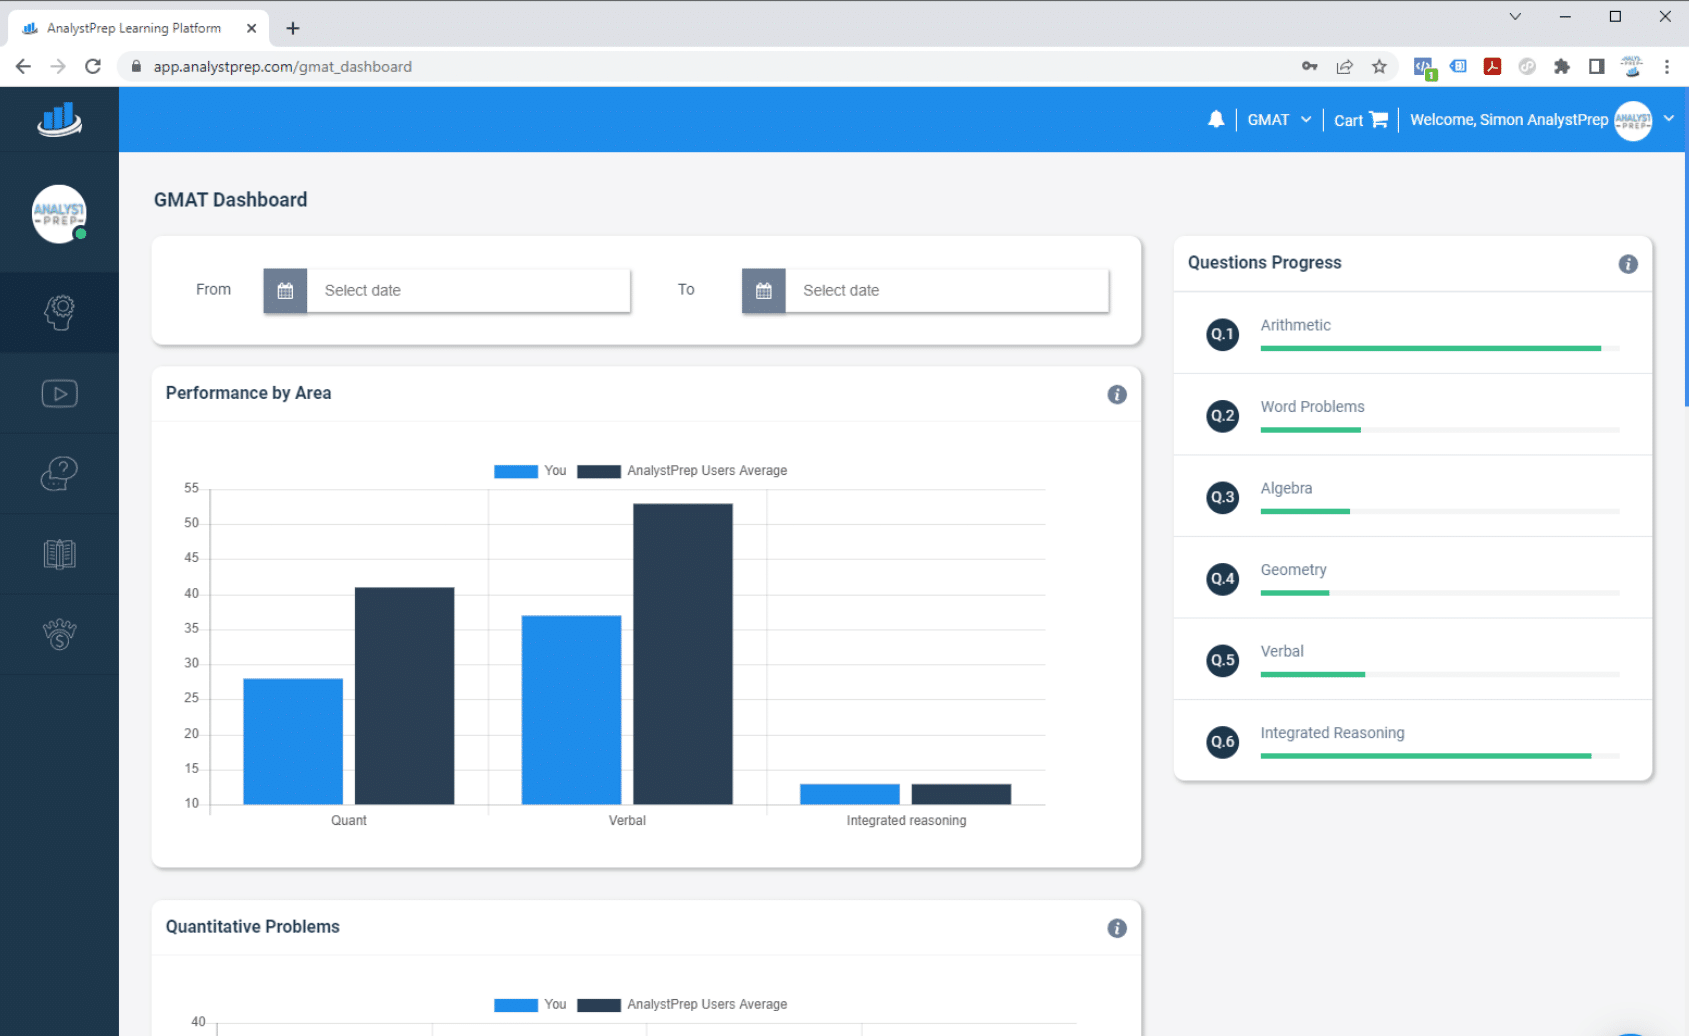Click the Questions Progress info icon
This screenshot has height=1036, width=1689.
click(1627, 264)
